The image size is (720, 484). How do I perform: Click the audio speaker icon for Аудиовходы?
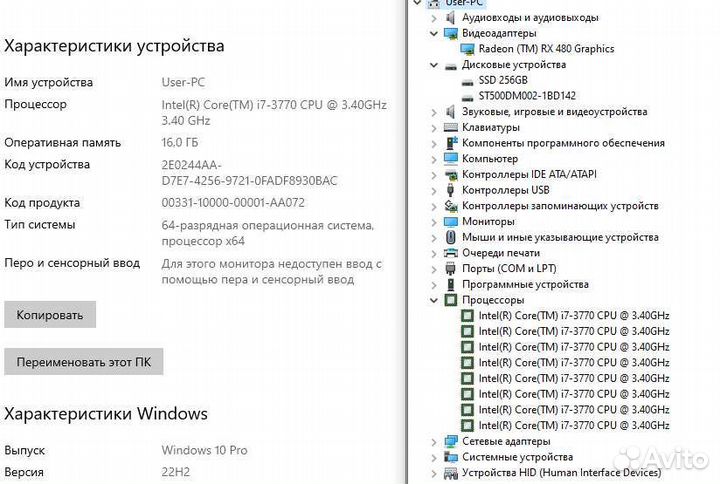pos(450,17)
